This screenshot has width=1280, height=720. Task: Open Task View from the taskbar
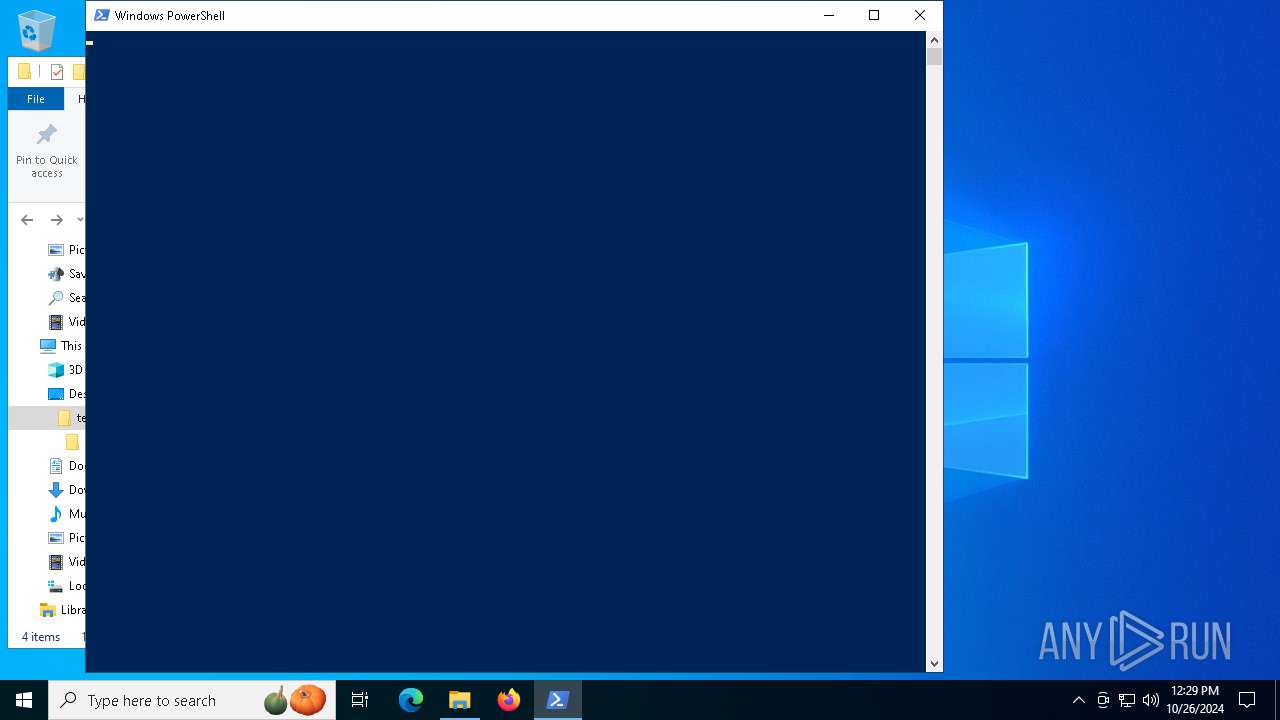coord(360,700)
